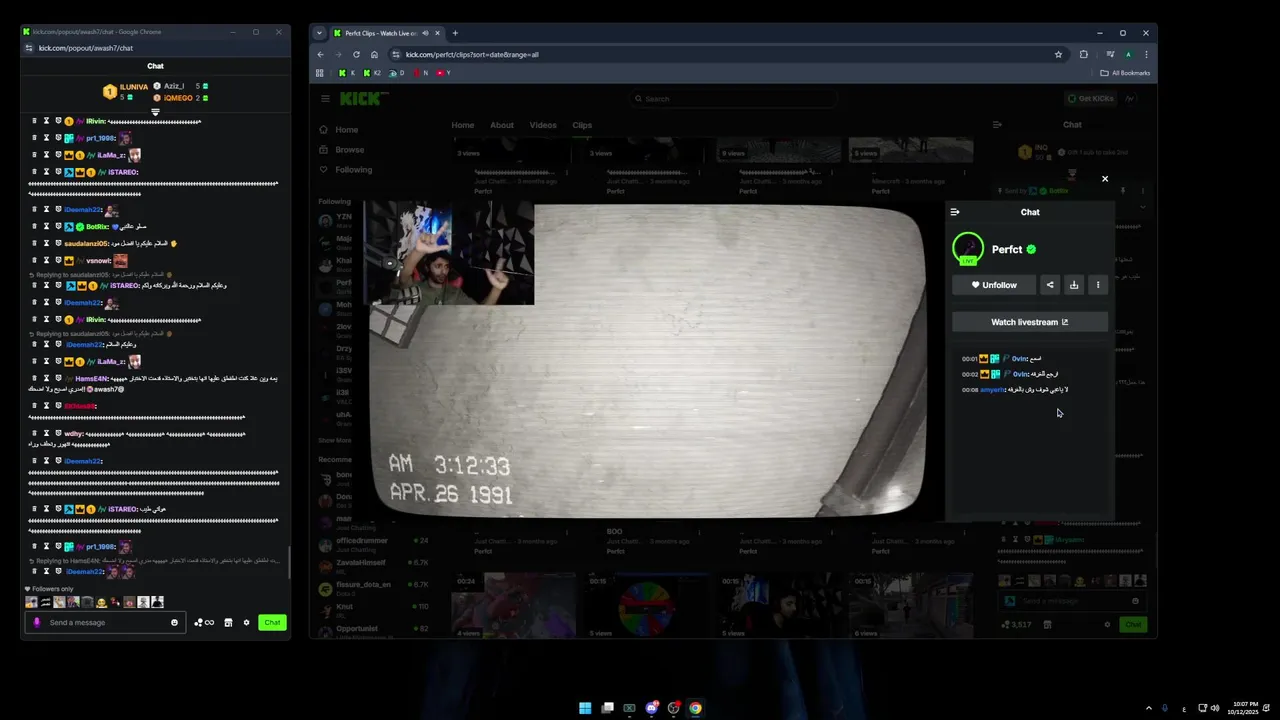Open clip more-options menu

pyautogui.click(x=1098, y=285)
